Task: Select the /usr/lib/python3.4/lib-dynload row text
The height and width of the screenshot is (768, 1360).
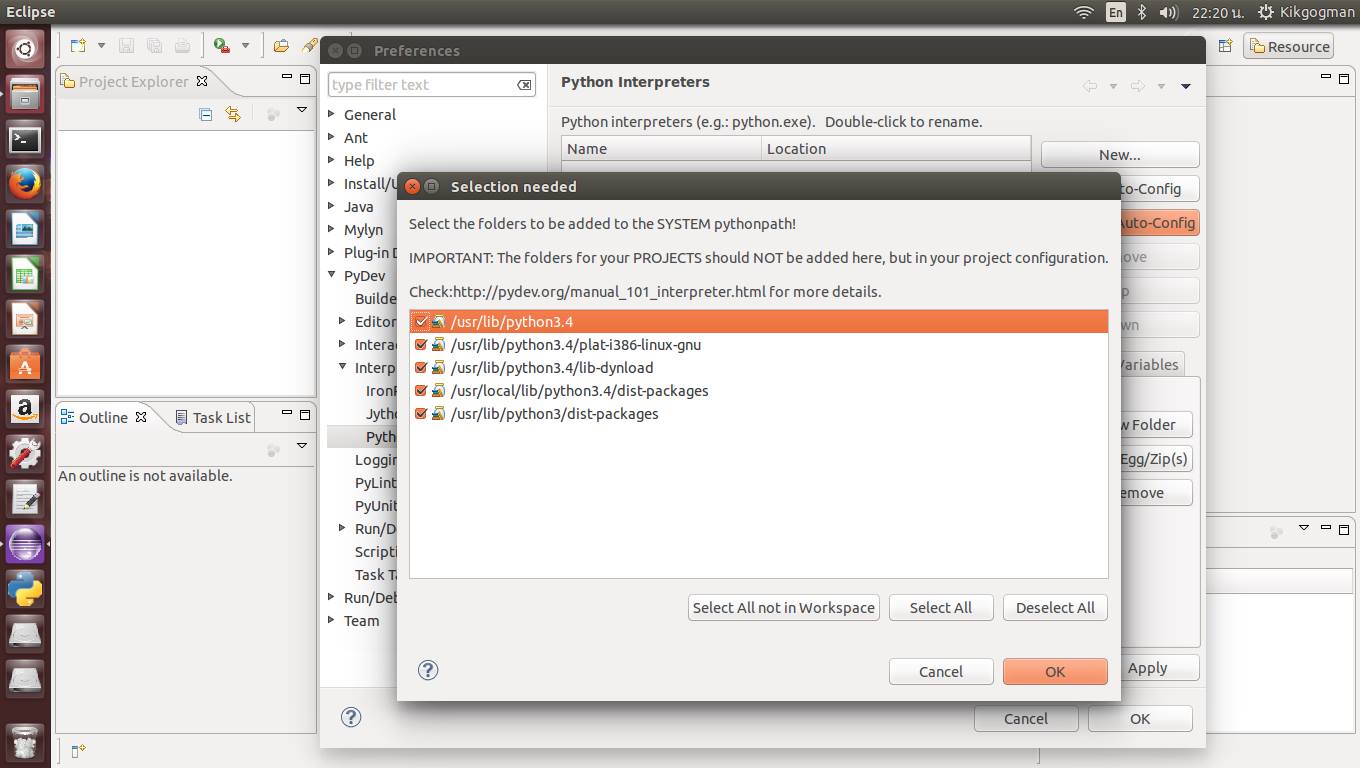Action: [552, 368]
